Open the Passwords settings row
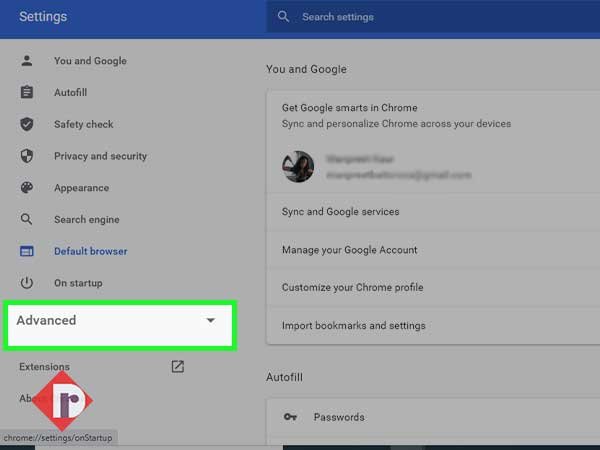Image resolution: width=600 pixels, height=450 pixels. (x=433, y=417)
